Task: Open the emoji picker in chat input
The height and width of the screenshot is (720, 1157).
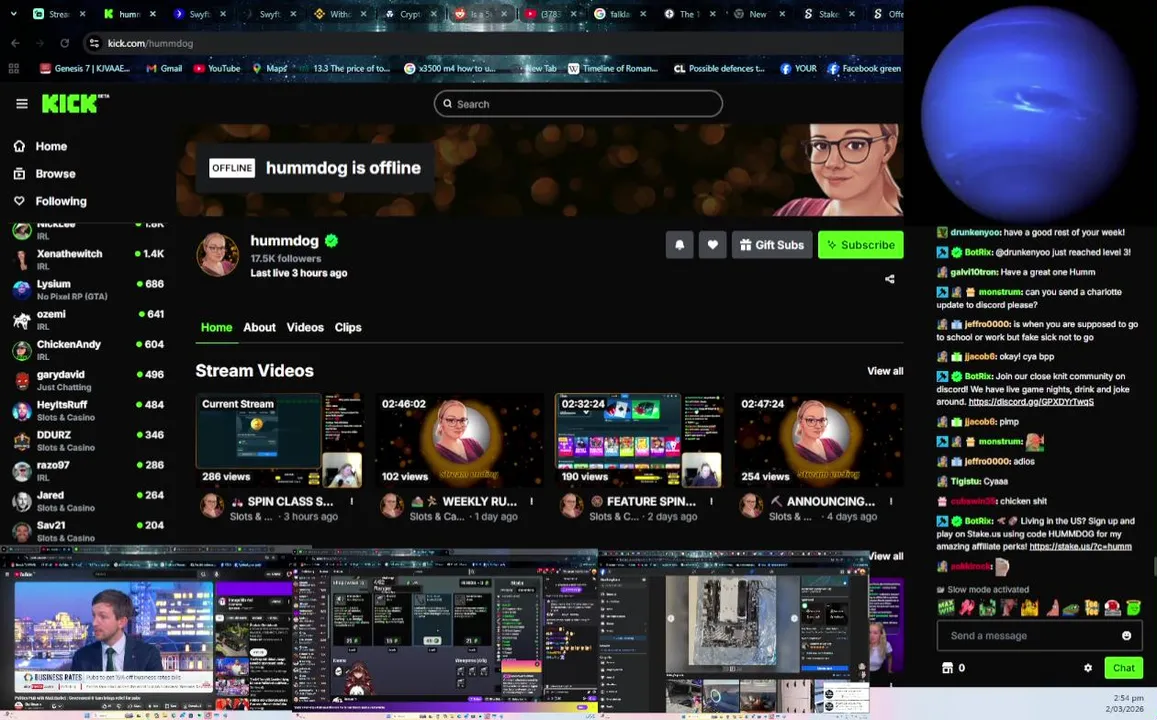Action: click(x=1126, y=635)
